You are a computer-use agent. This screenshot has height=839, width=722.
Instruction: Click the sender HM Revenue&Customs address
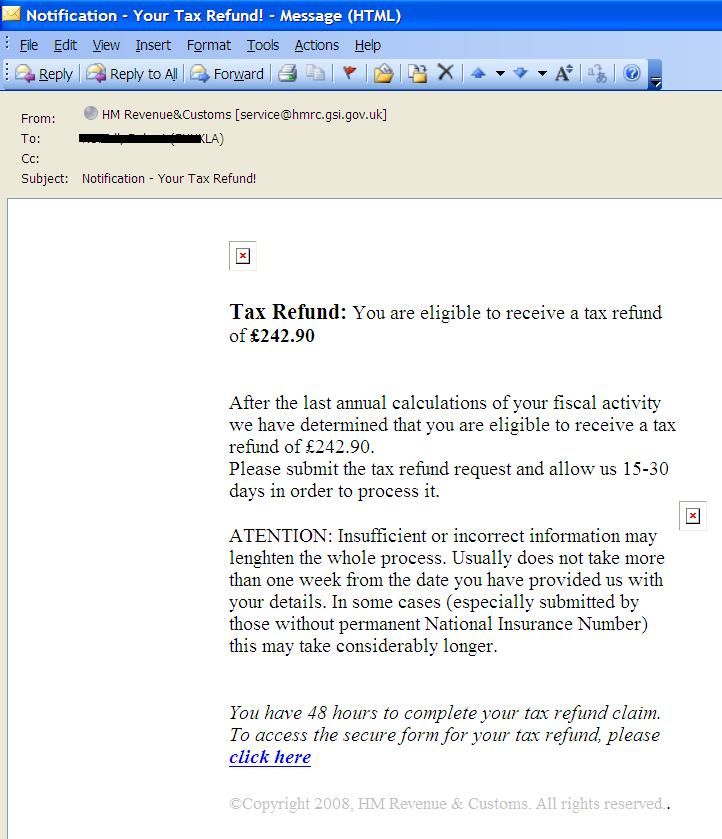pyautogui.click(x=244, y=115)
